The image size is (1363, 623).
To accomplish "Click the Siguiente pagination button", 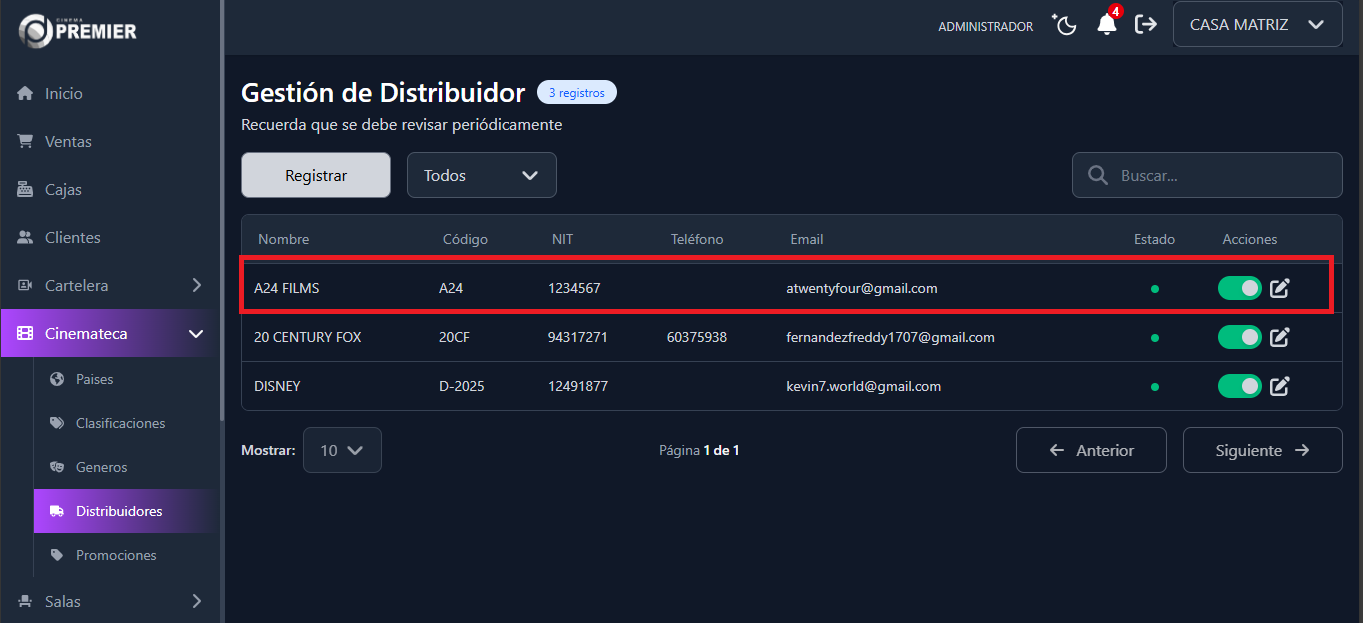I will pos(1262,451).
